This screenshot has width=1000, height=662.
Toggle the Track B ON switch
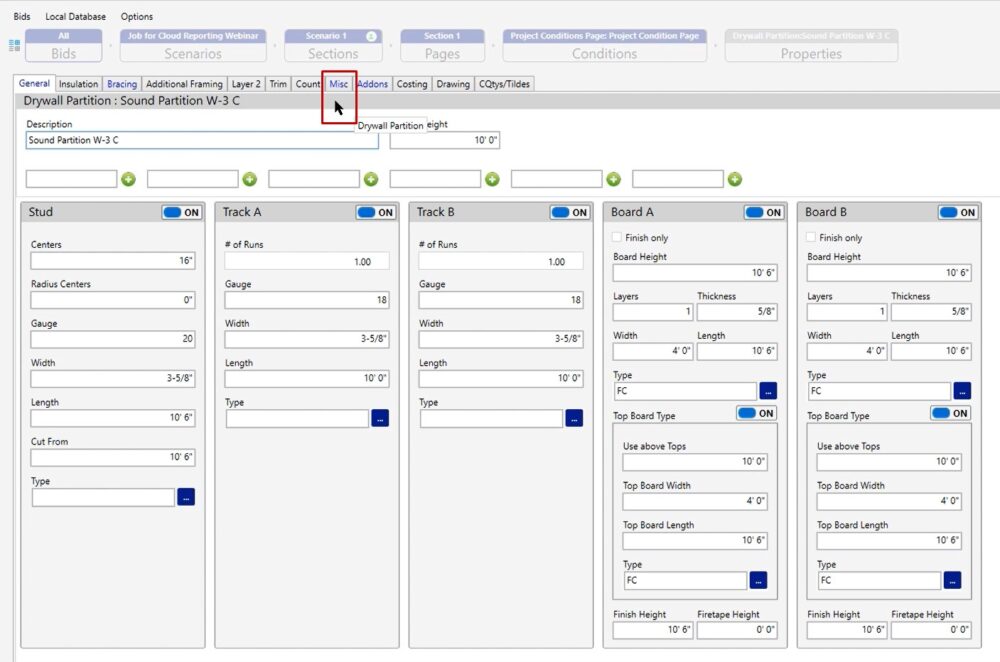click(569, 212)
